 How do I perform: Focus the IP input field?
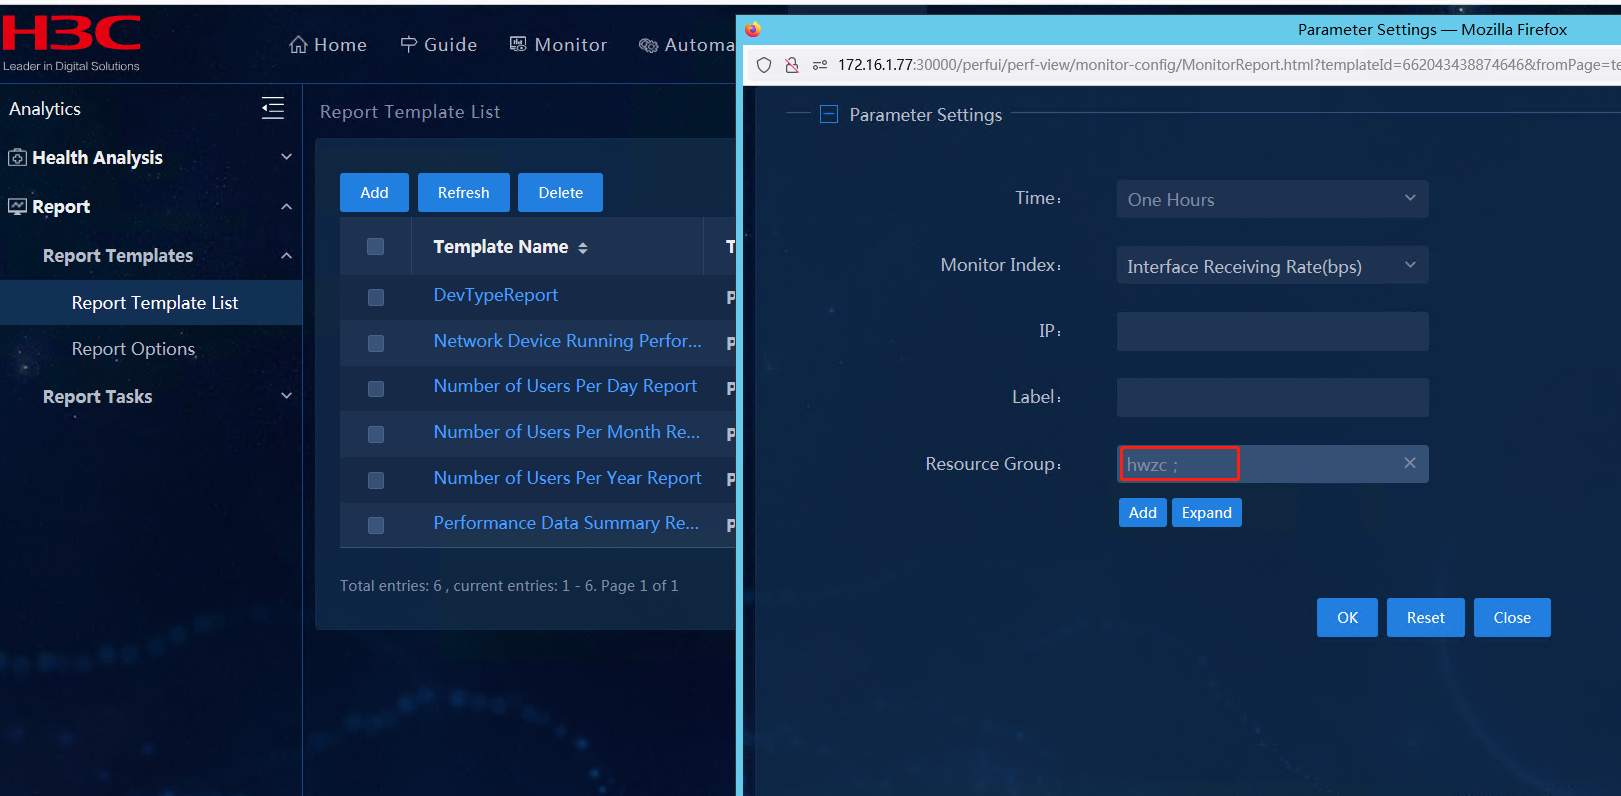point(1272,331)
